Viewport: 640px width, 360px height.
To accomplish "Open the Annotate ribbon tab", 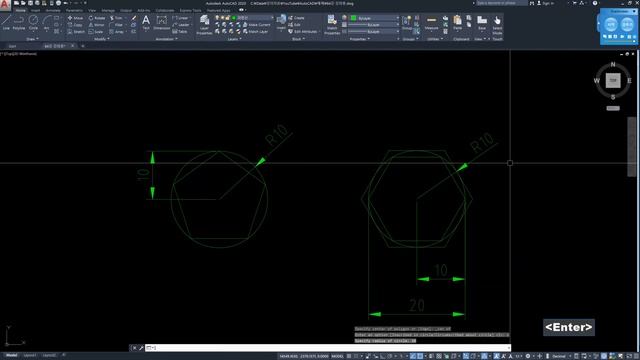I will tap(53, 10).
